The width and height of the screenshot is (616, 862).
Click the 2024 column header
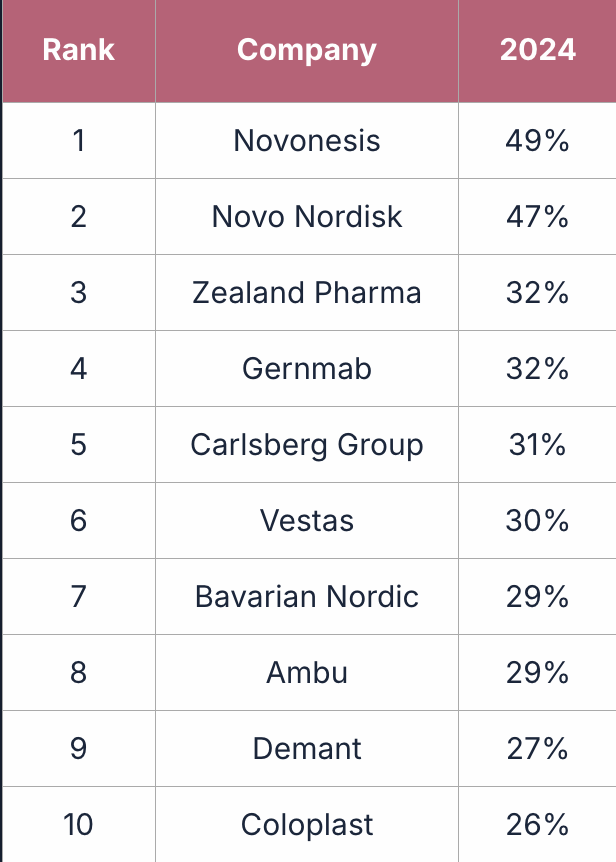click(x=537, y=50)
